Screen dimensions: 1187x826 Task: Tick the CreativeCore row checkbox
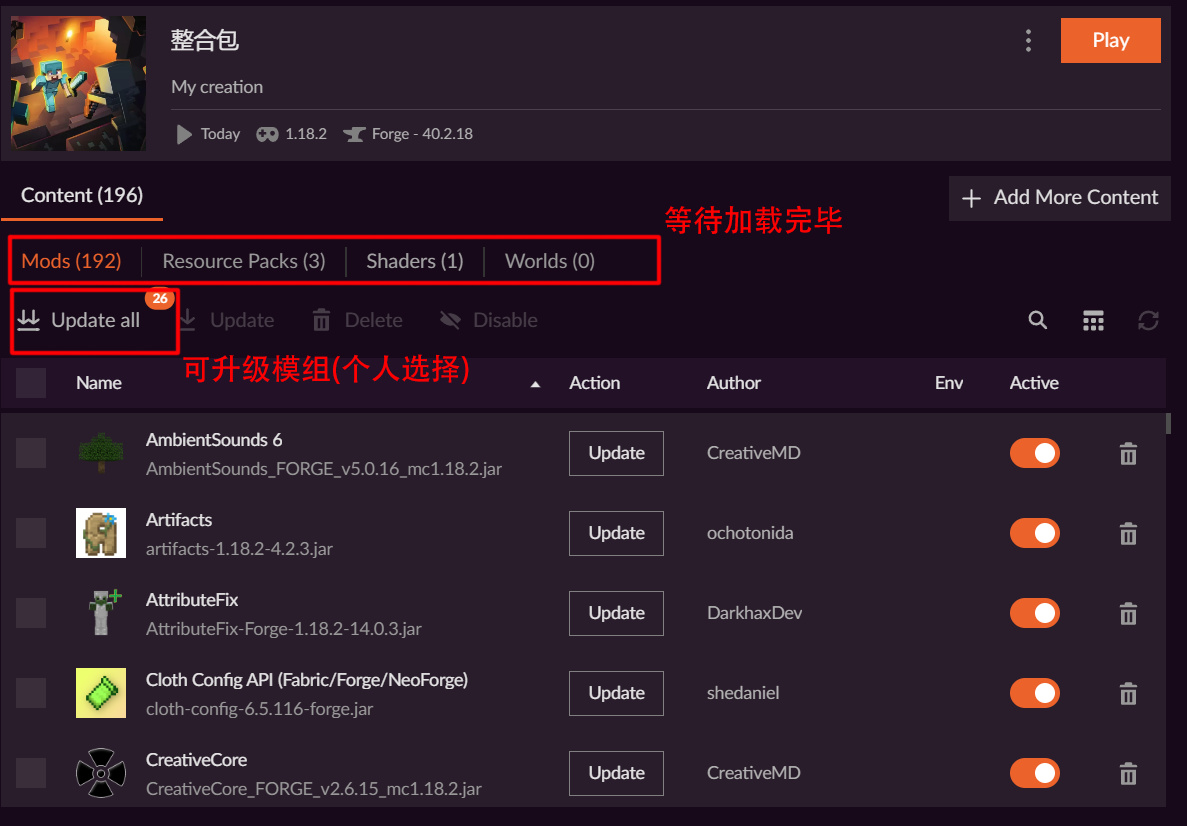click(x=31, y=773)
